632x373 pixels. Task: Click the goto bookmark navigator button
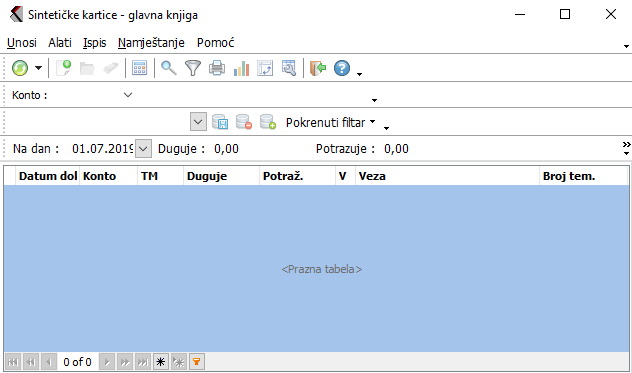(x=179, y=362)
